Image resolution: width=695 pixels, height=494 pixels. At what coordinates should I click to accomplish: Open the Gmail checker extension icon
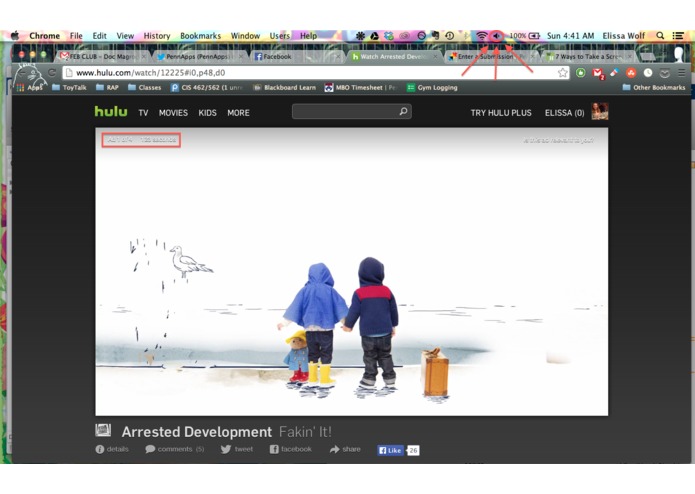click(597, 73)
